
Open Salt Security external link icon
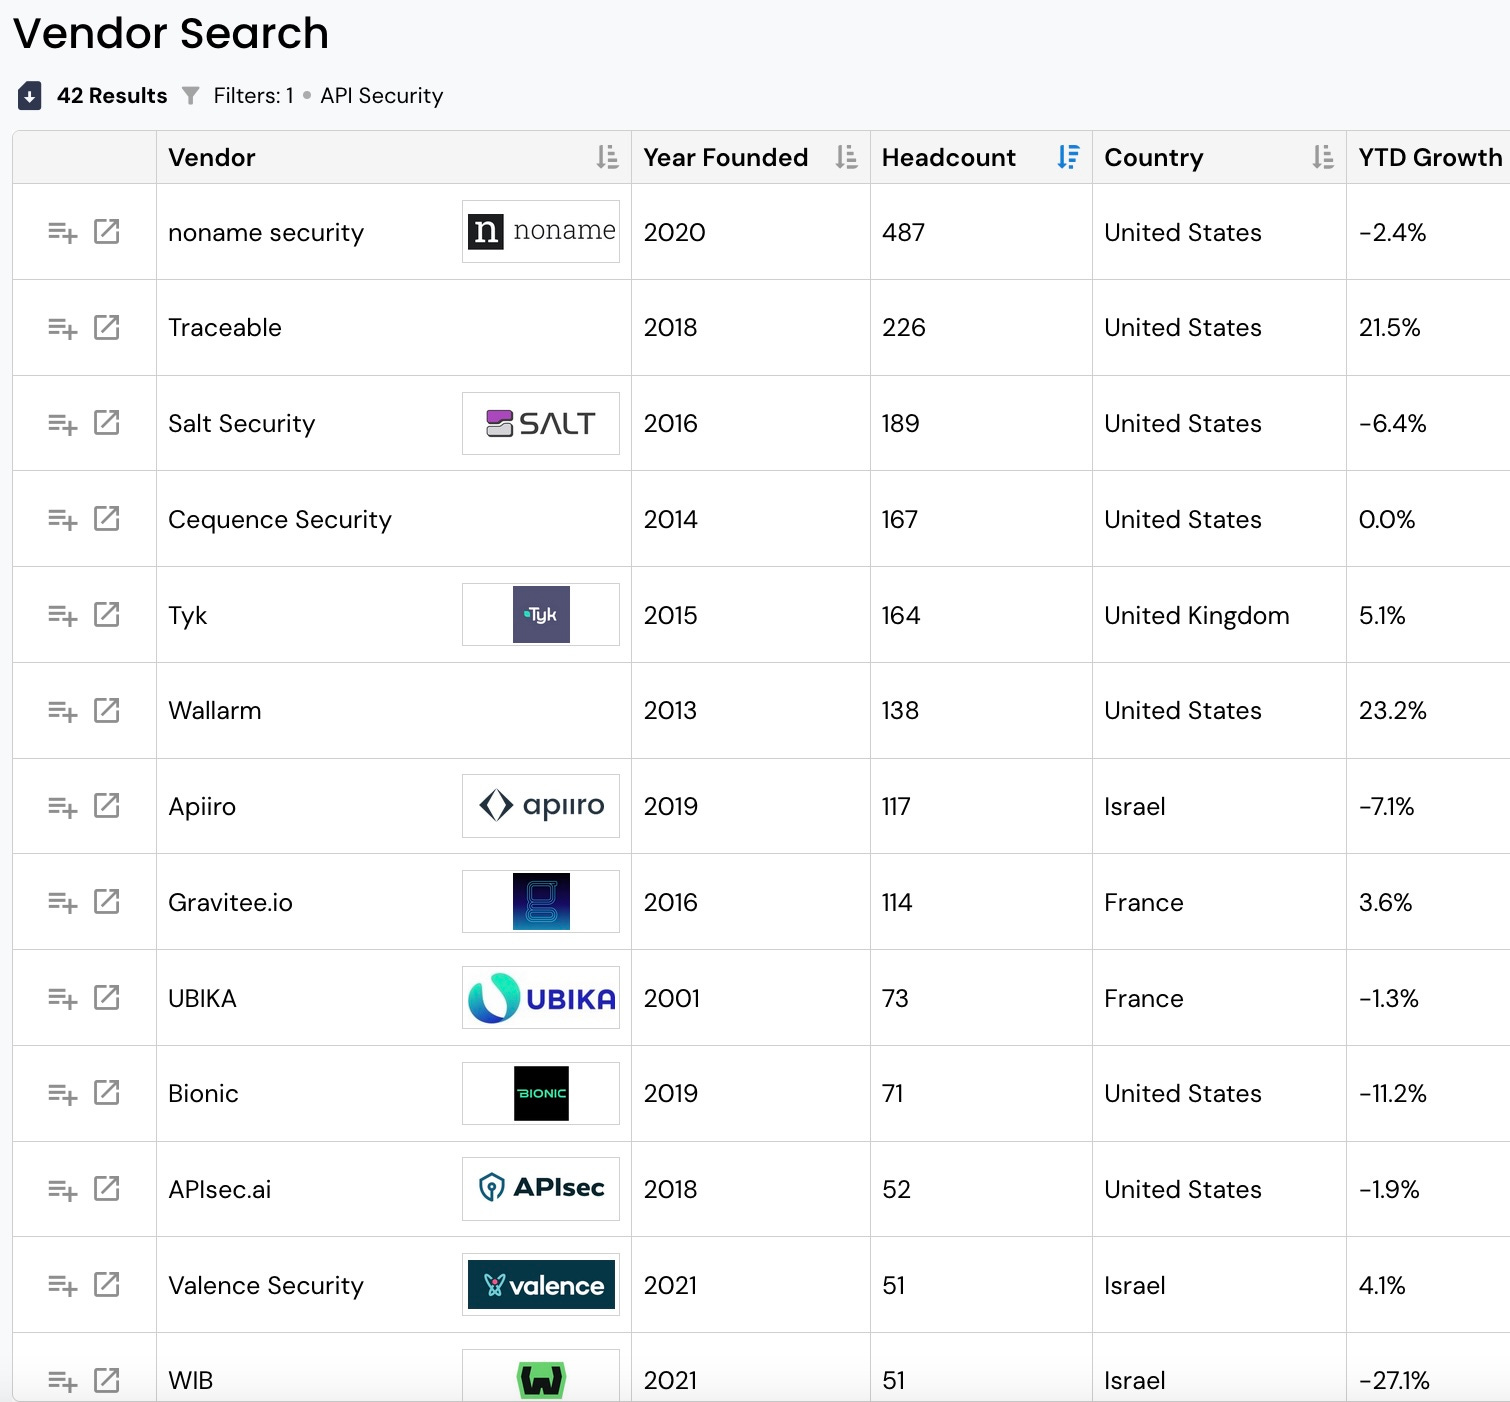coord(106,423)
